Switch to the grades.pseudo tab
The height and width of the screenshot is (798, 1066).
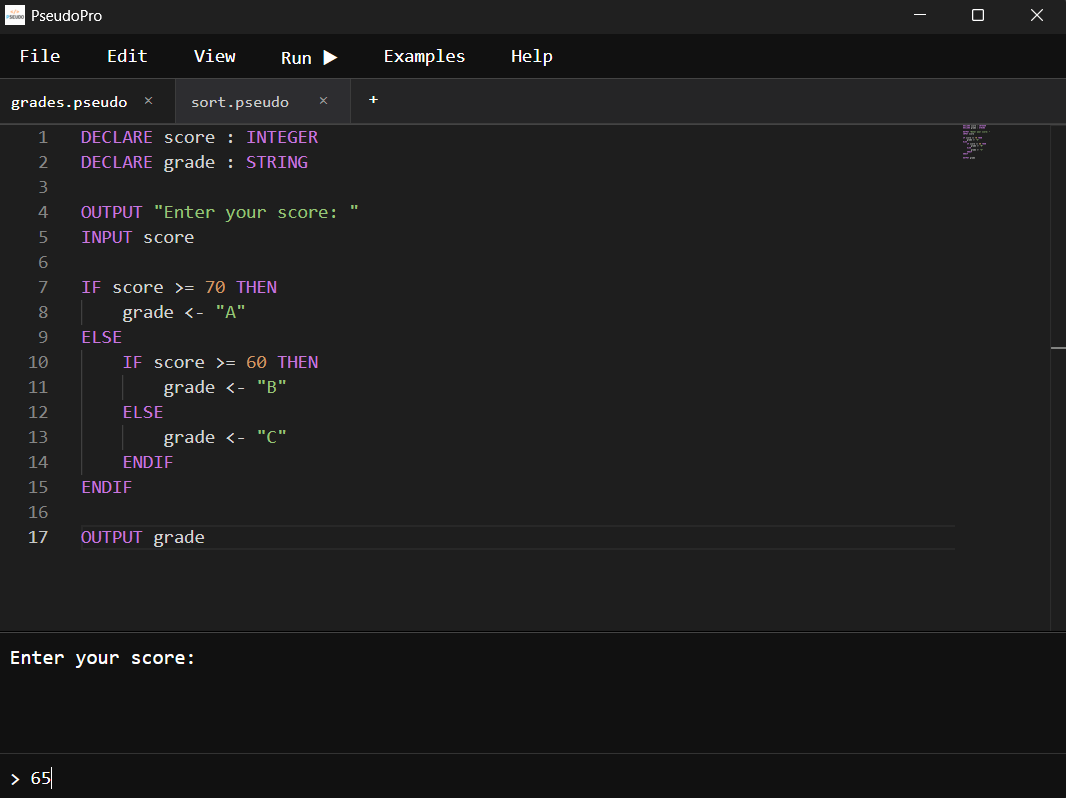[69, 102]
